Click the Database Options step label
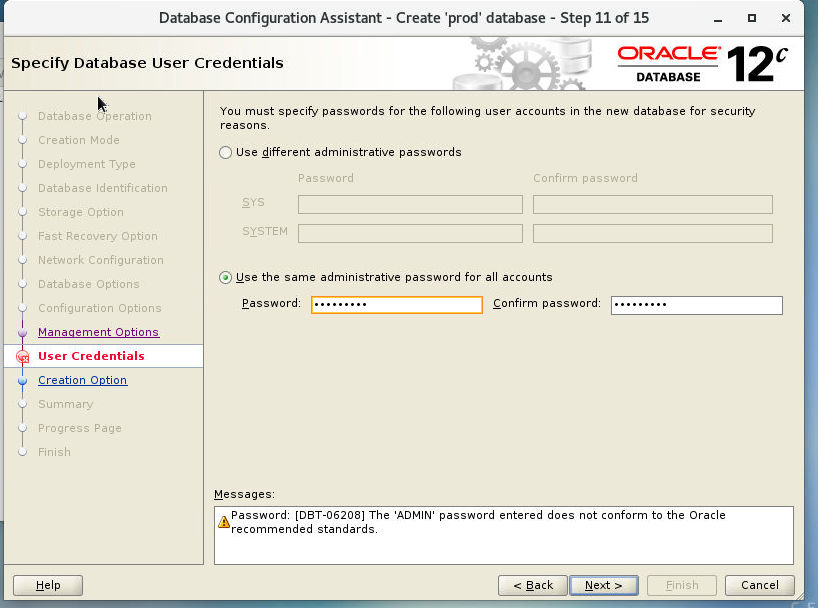 tap(89, 284)
